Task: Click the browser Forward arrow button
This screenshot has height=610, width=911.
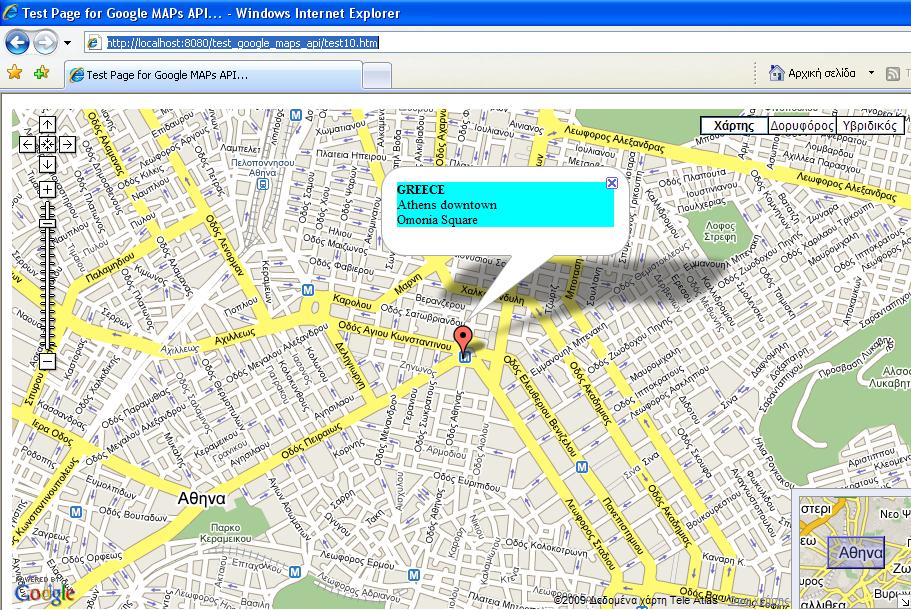Action: pyautogui.click(x=45, y=42)
